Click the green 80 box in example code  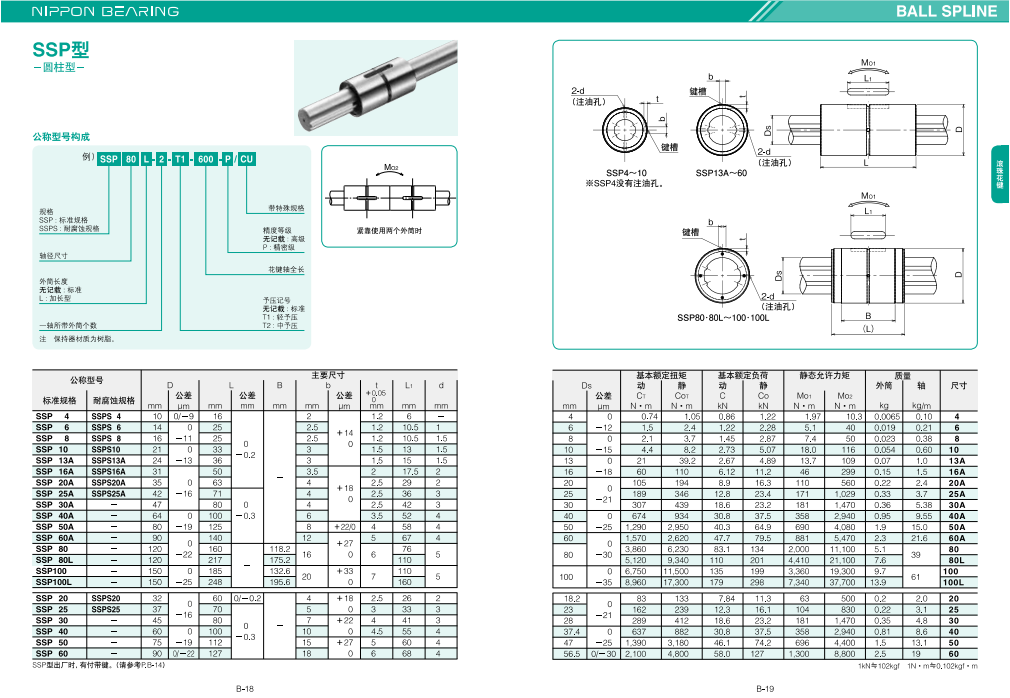(x=131, y=159)
